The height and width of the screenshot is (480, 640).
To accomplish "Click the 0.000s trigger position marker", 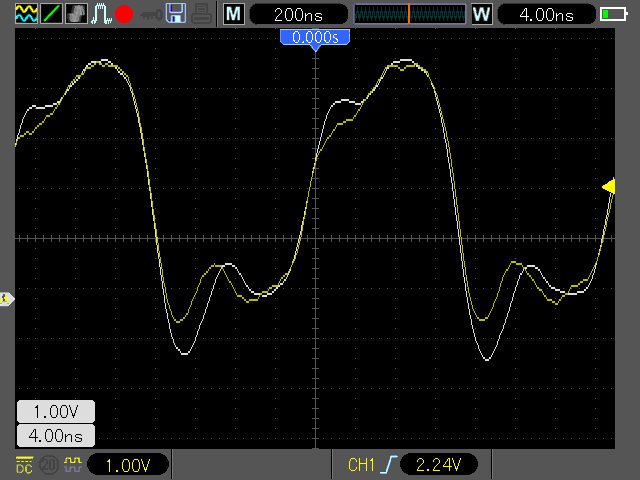I will (315, 39).
